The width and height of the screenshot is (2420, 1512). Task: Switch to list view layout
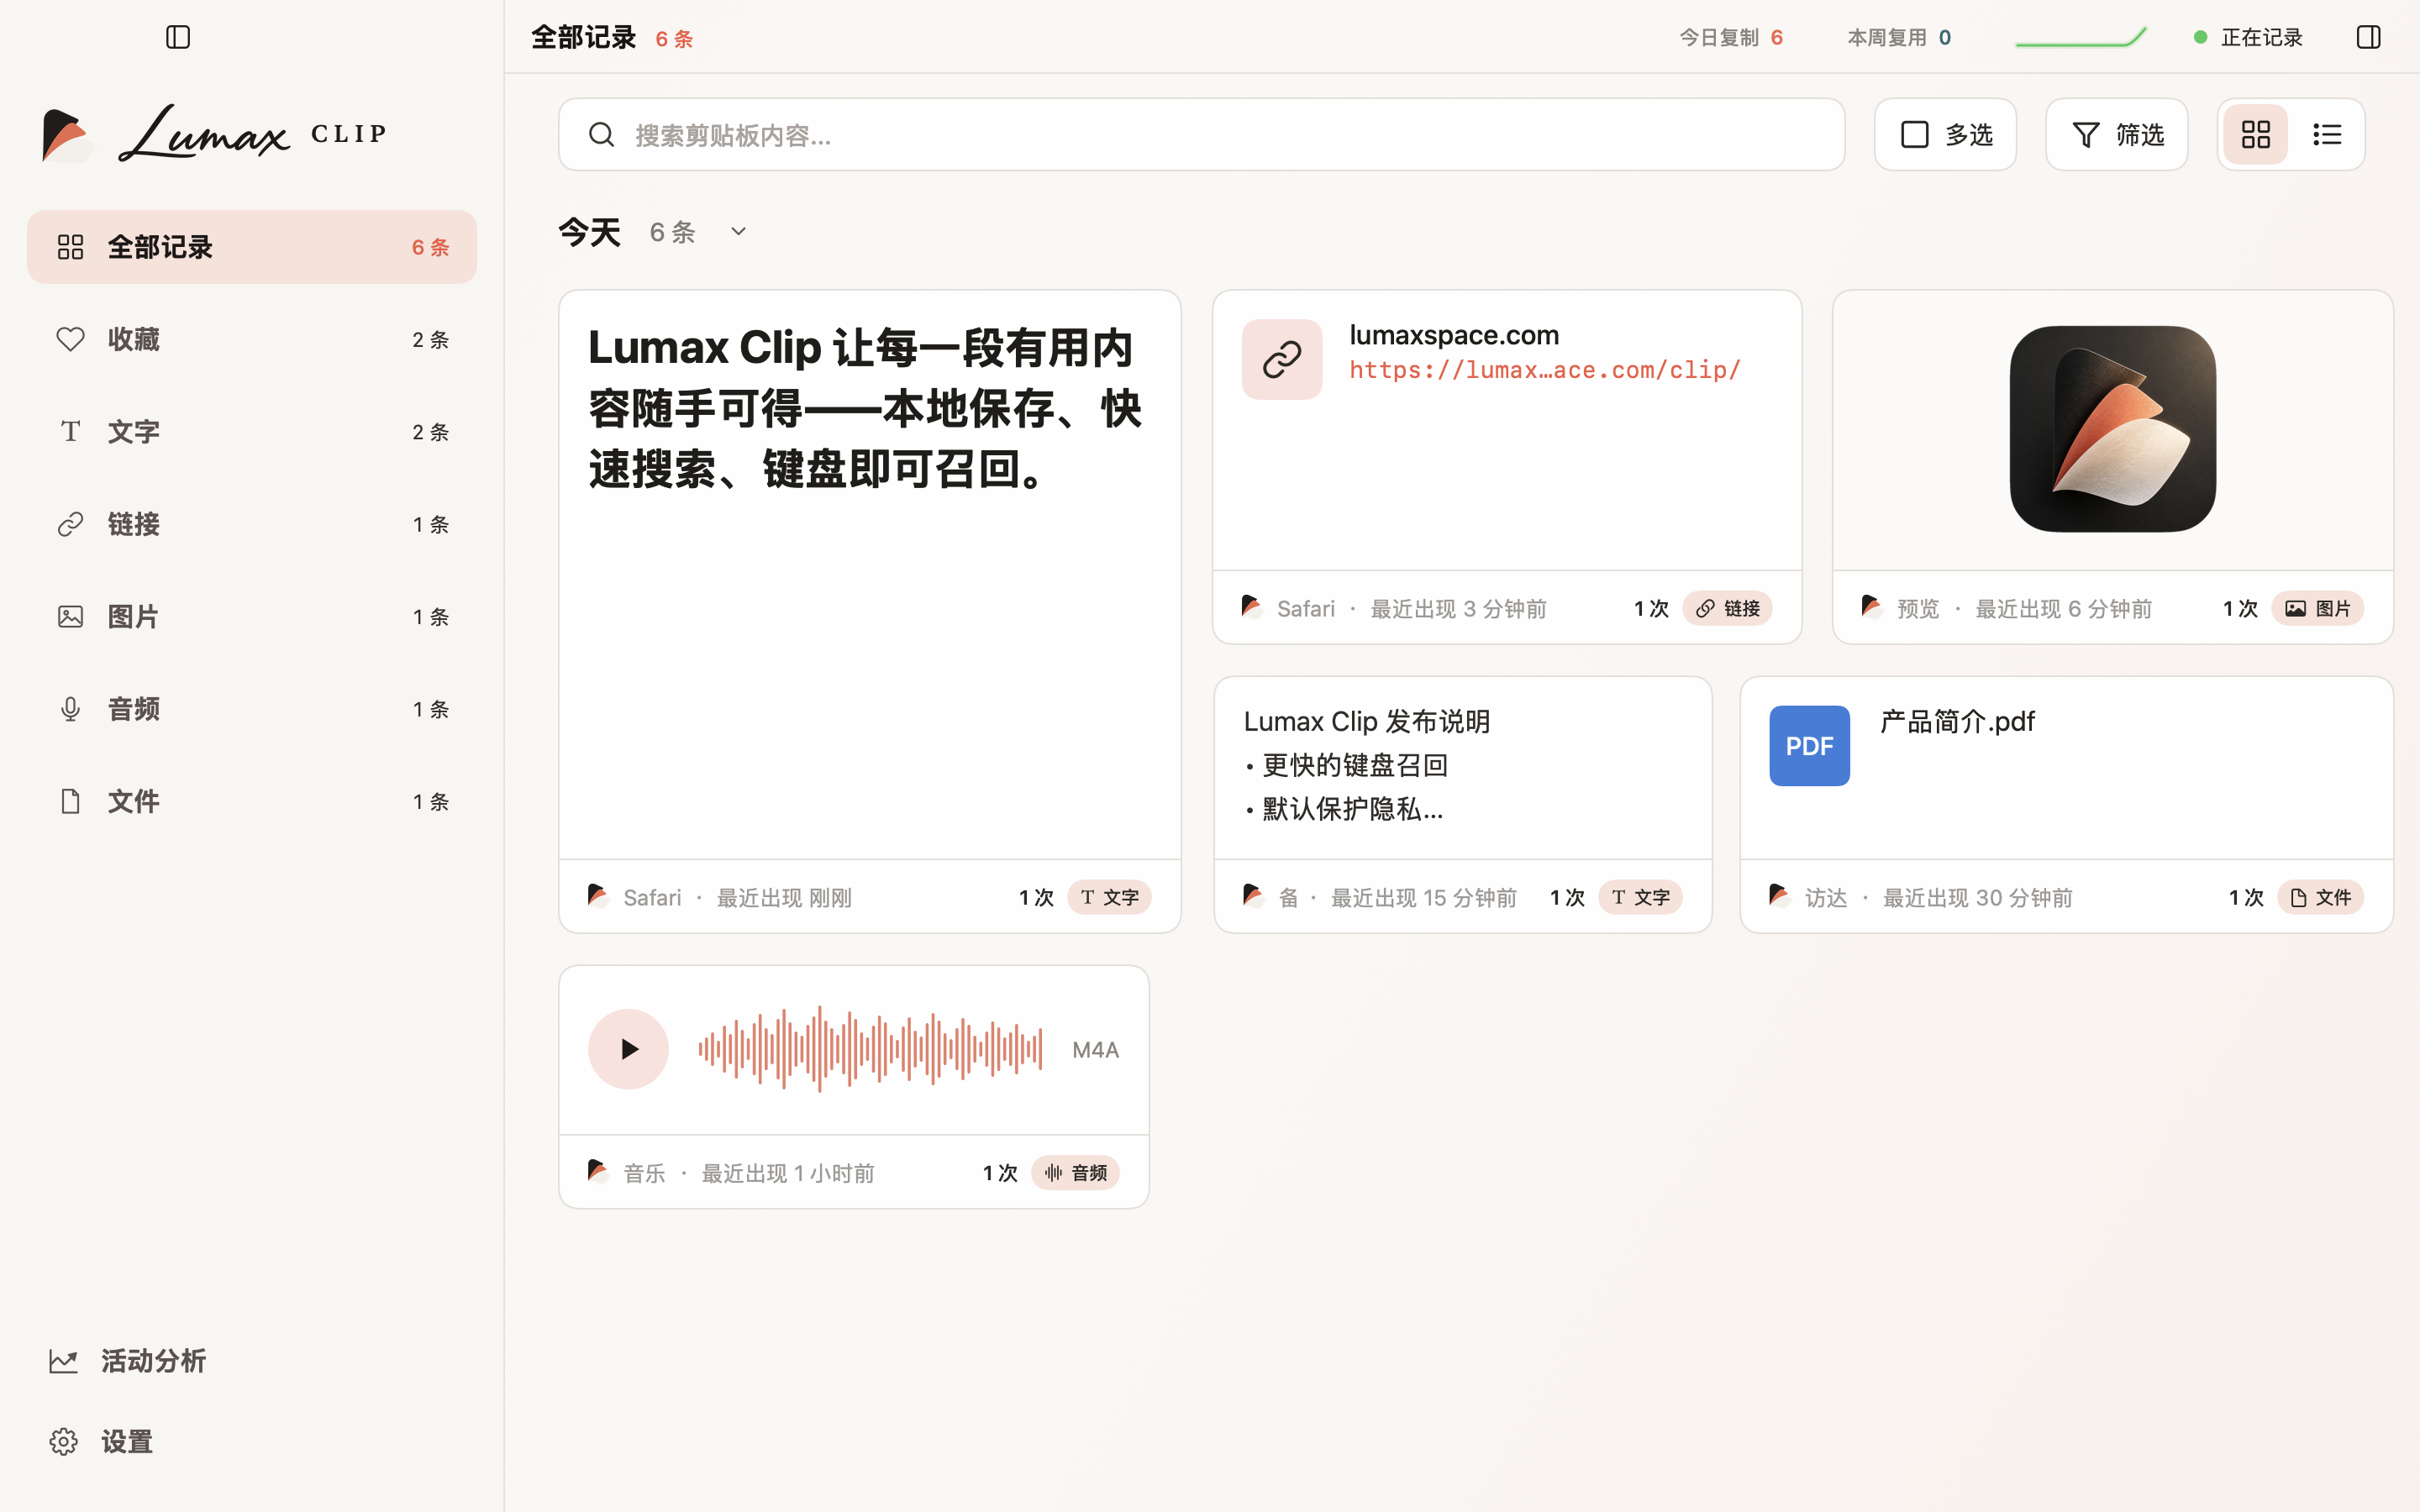tap(2327, 134)
